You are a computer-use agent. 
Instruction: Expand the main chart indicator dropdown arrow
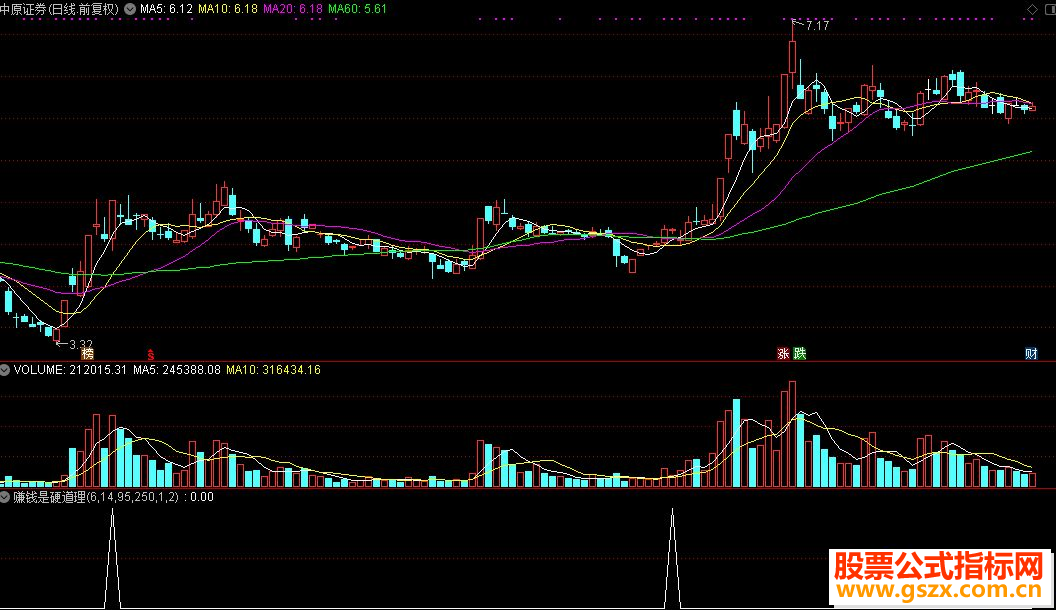coord(130,9)
